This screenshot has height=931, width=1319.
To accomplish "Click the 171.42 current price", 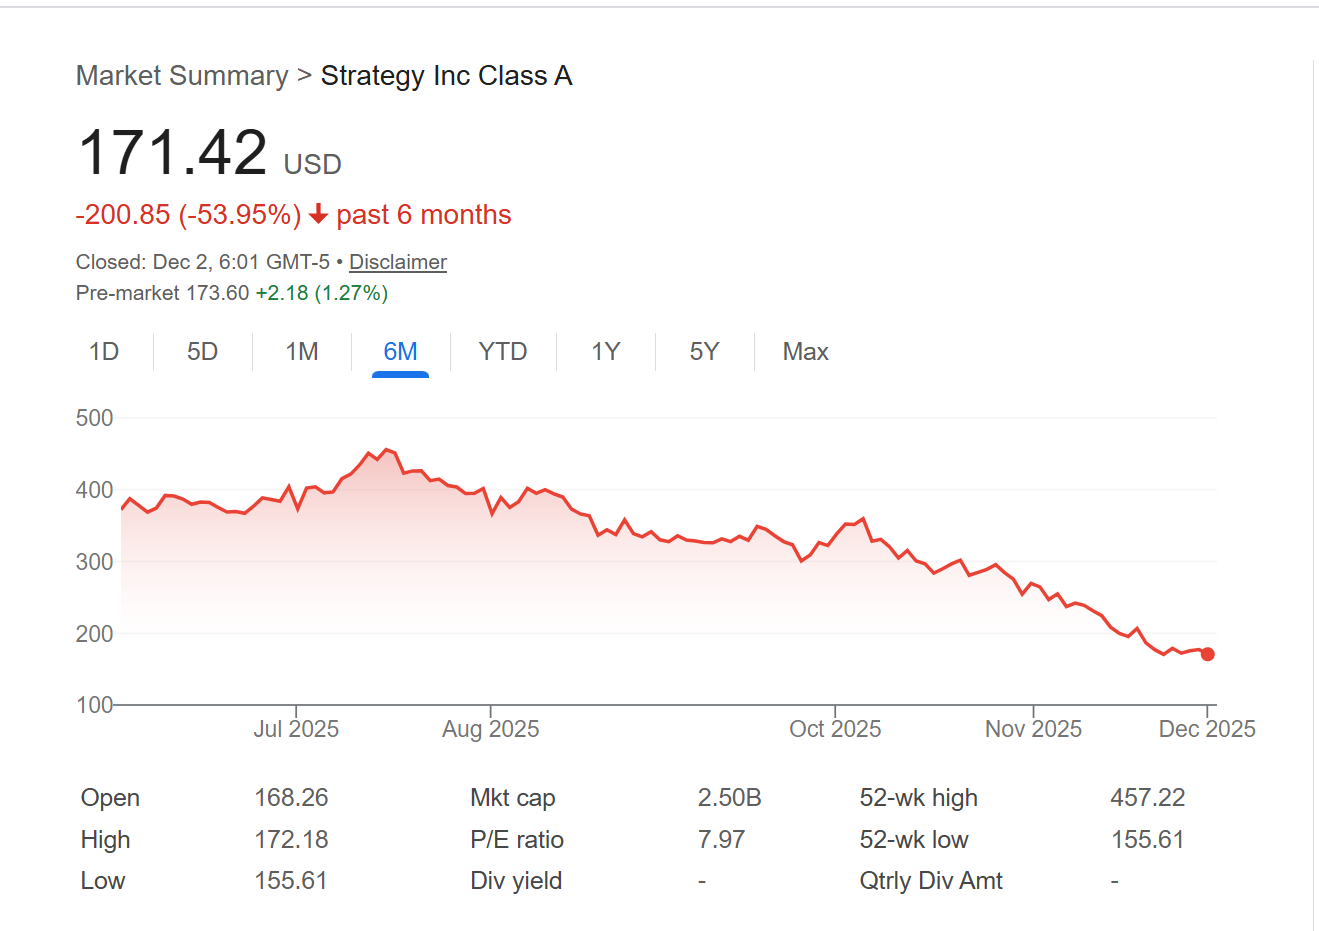I will tap(173, 153).
